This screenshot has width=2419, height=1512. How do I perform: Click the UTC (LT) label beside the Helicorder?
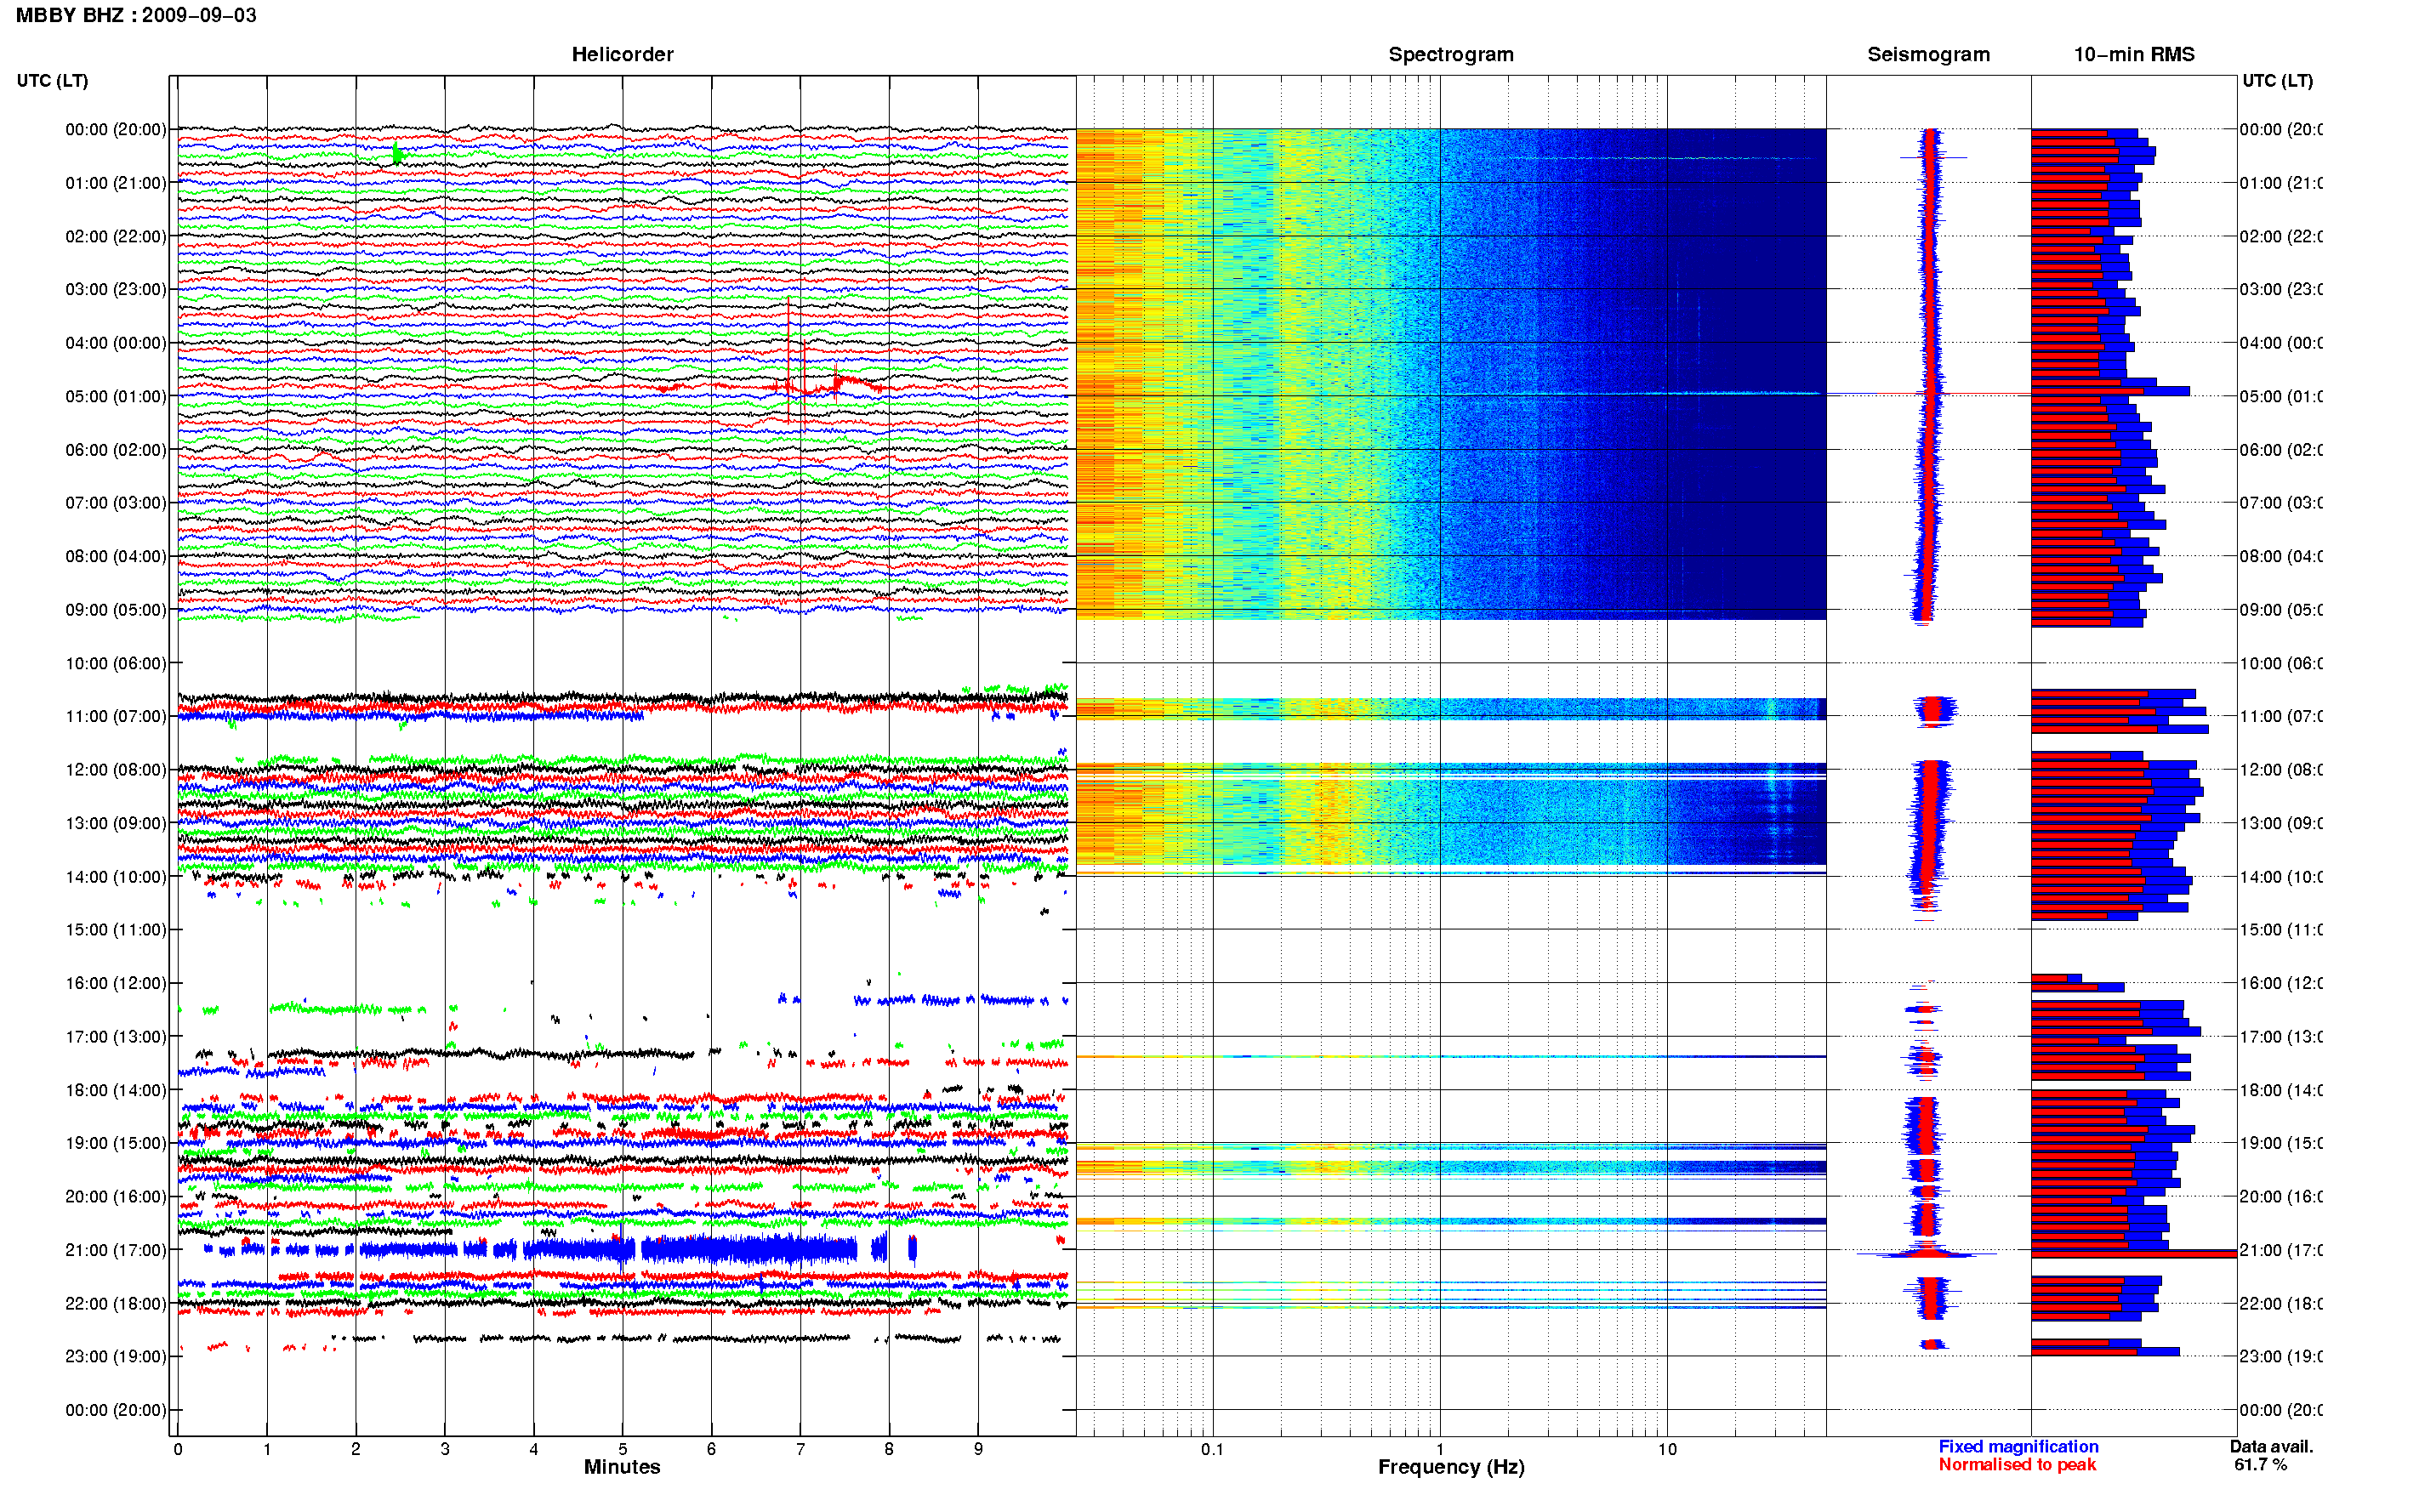(52, 81)
